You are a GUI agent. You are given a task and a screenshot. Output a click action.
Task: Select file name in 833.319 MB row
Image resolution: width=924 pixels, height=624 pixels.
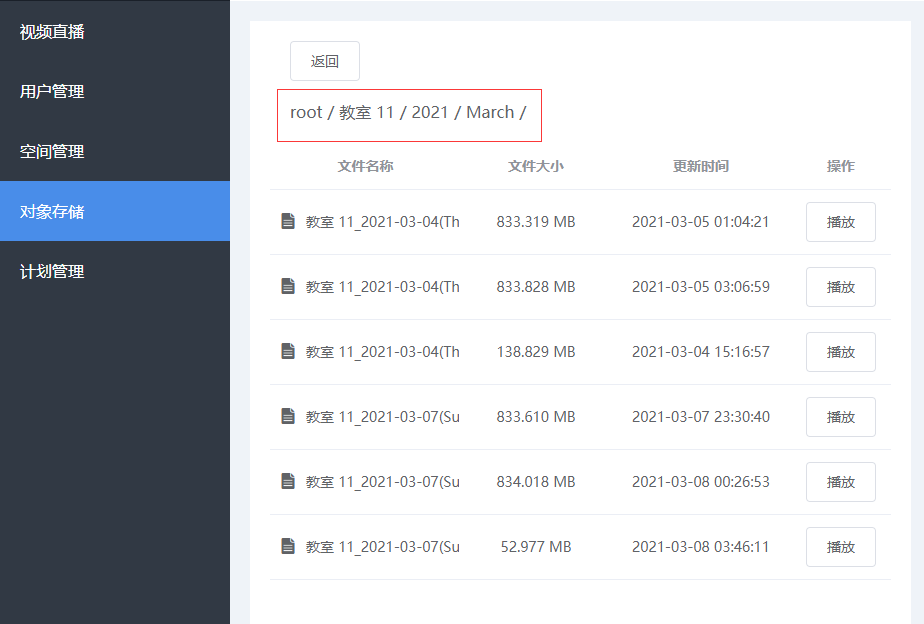(382, 222)
